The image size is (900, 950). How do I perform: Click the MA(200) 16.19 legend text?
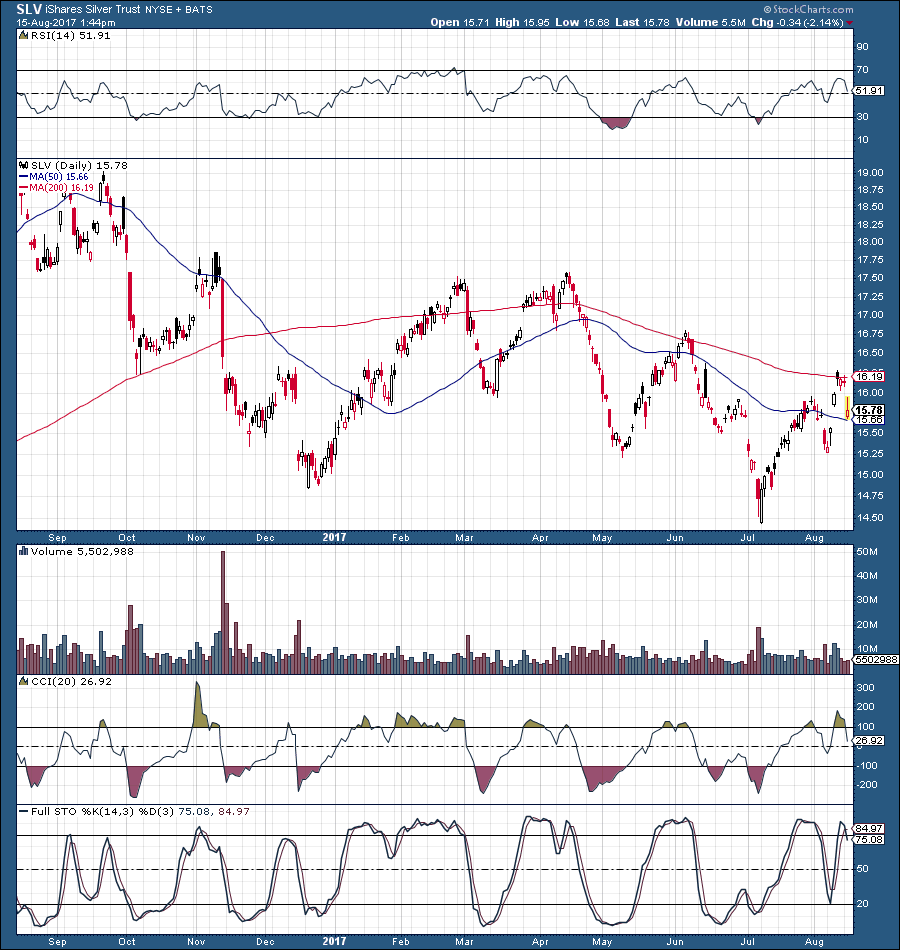61,188
